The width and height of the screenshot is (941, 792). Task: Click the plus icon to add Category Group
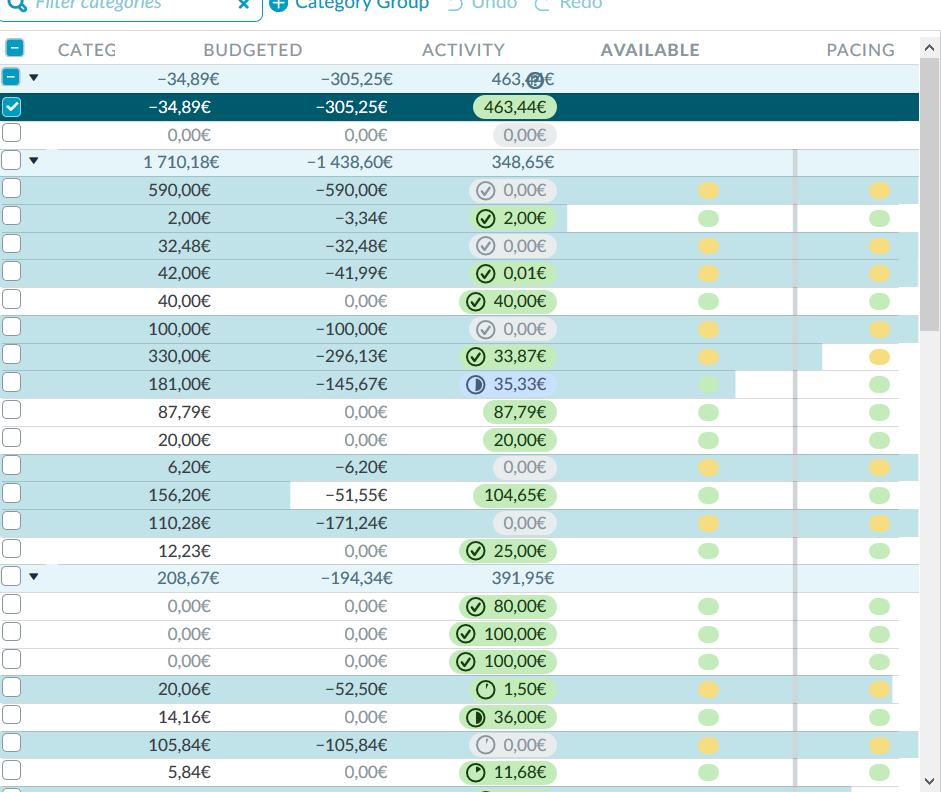pyautogui.click(x=278, y=5)
